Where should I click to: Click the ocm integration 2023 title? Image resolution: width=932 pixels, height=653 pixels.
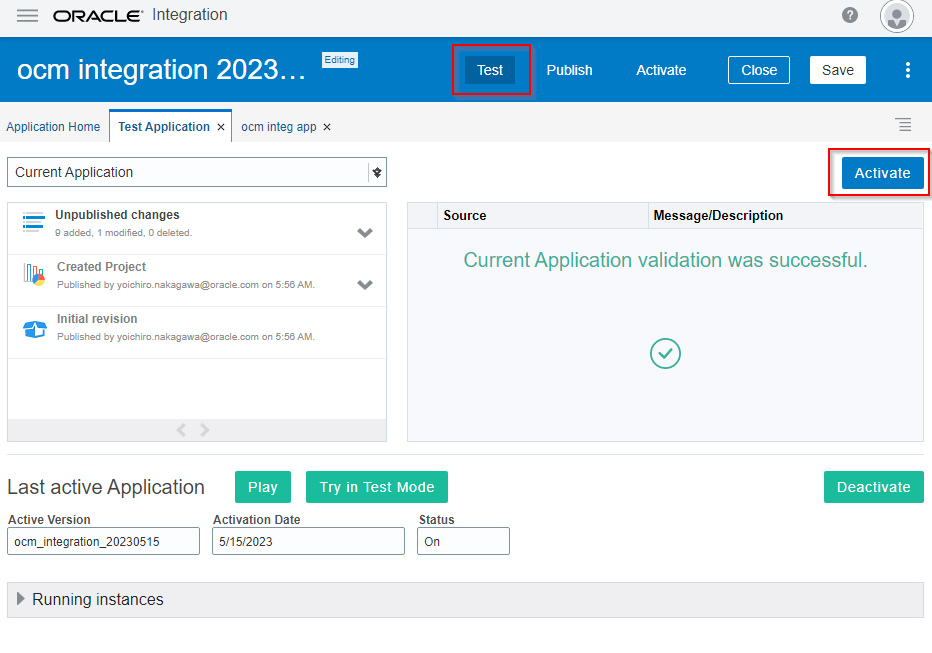point(161,70)
